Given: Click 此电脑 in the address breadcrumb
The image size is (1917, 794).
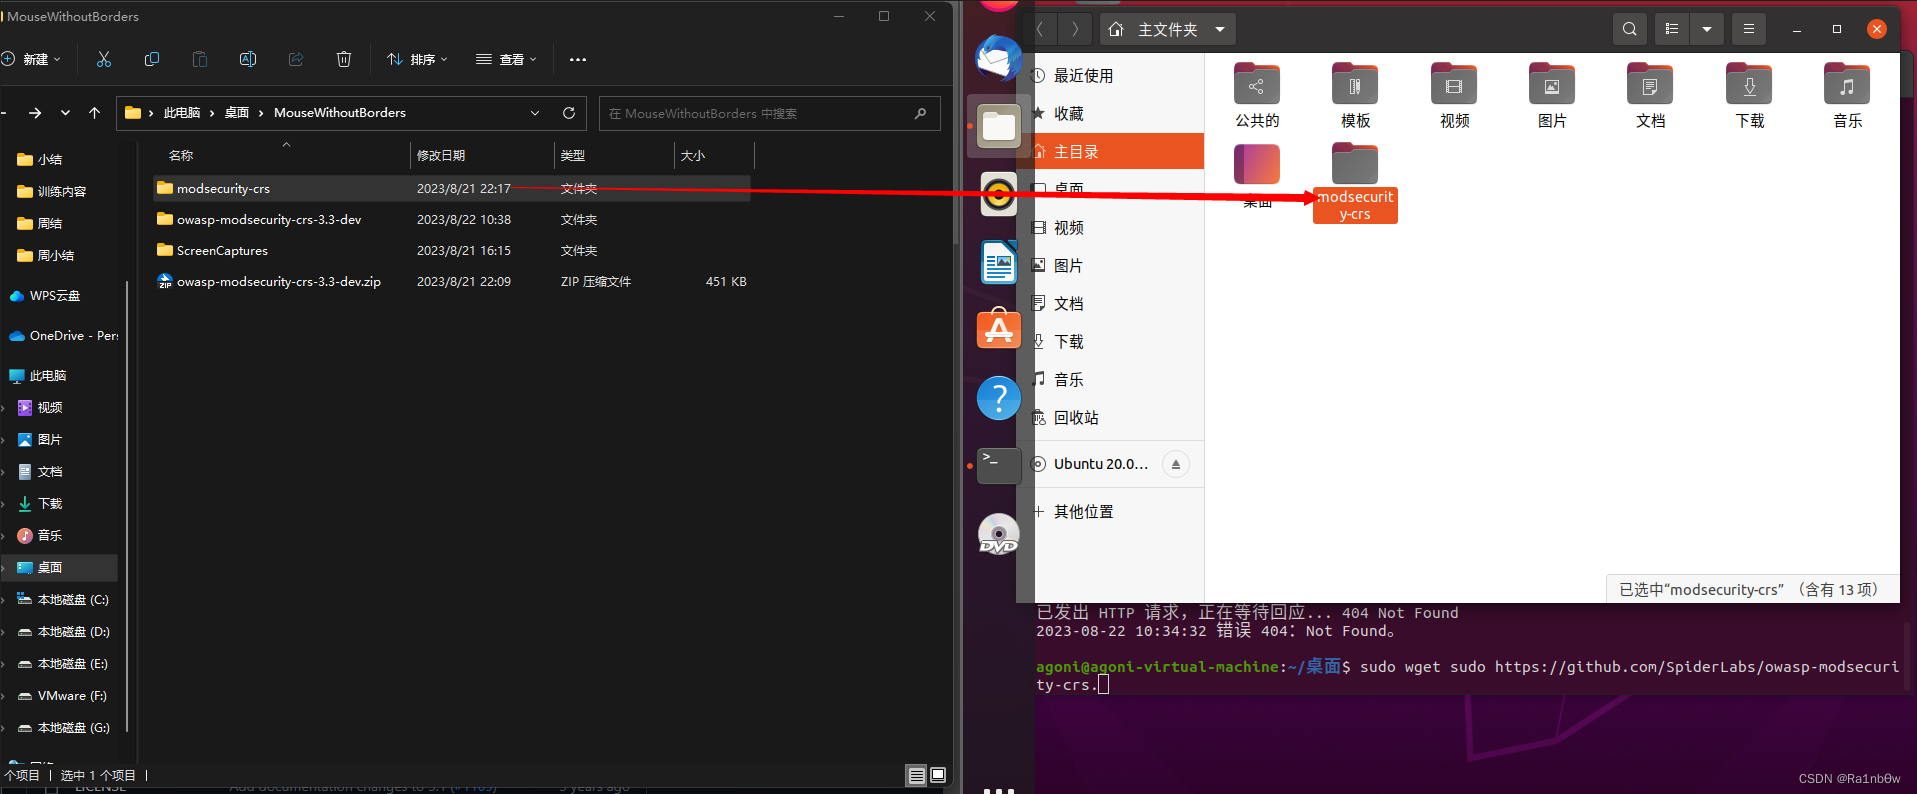Looking at the screenshot, I should coord(182,113).
